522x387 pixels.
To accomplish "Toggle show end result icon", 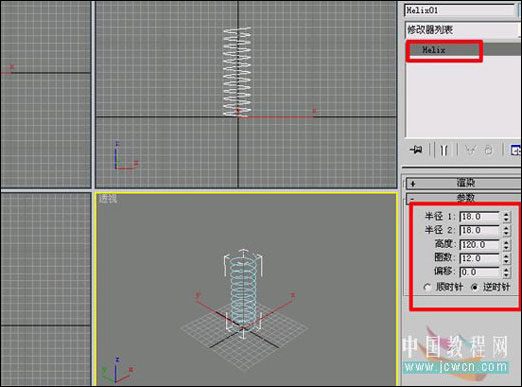I will pyautogui.click(x=444, y=150).
